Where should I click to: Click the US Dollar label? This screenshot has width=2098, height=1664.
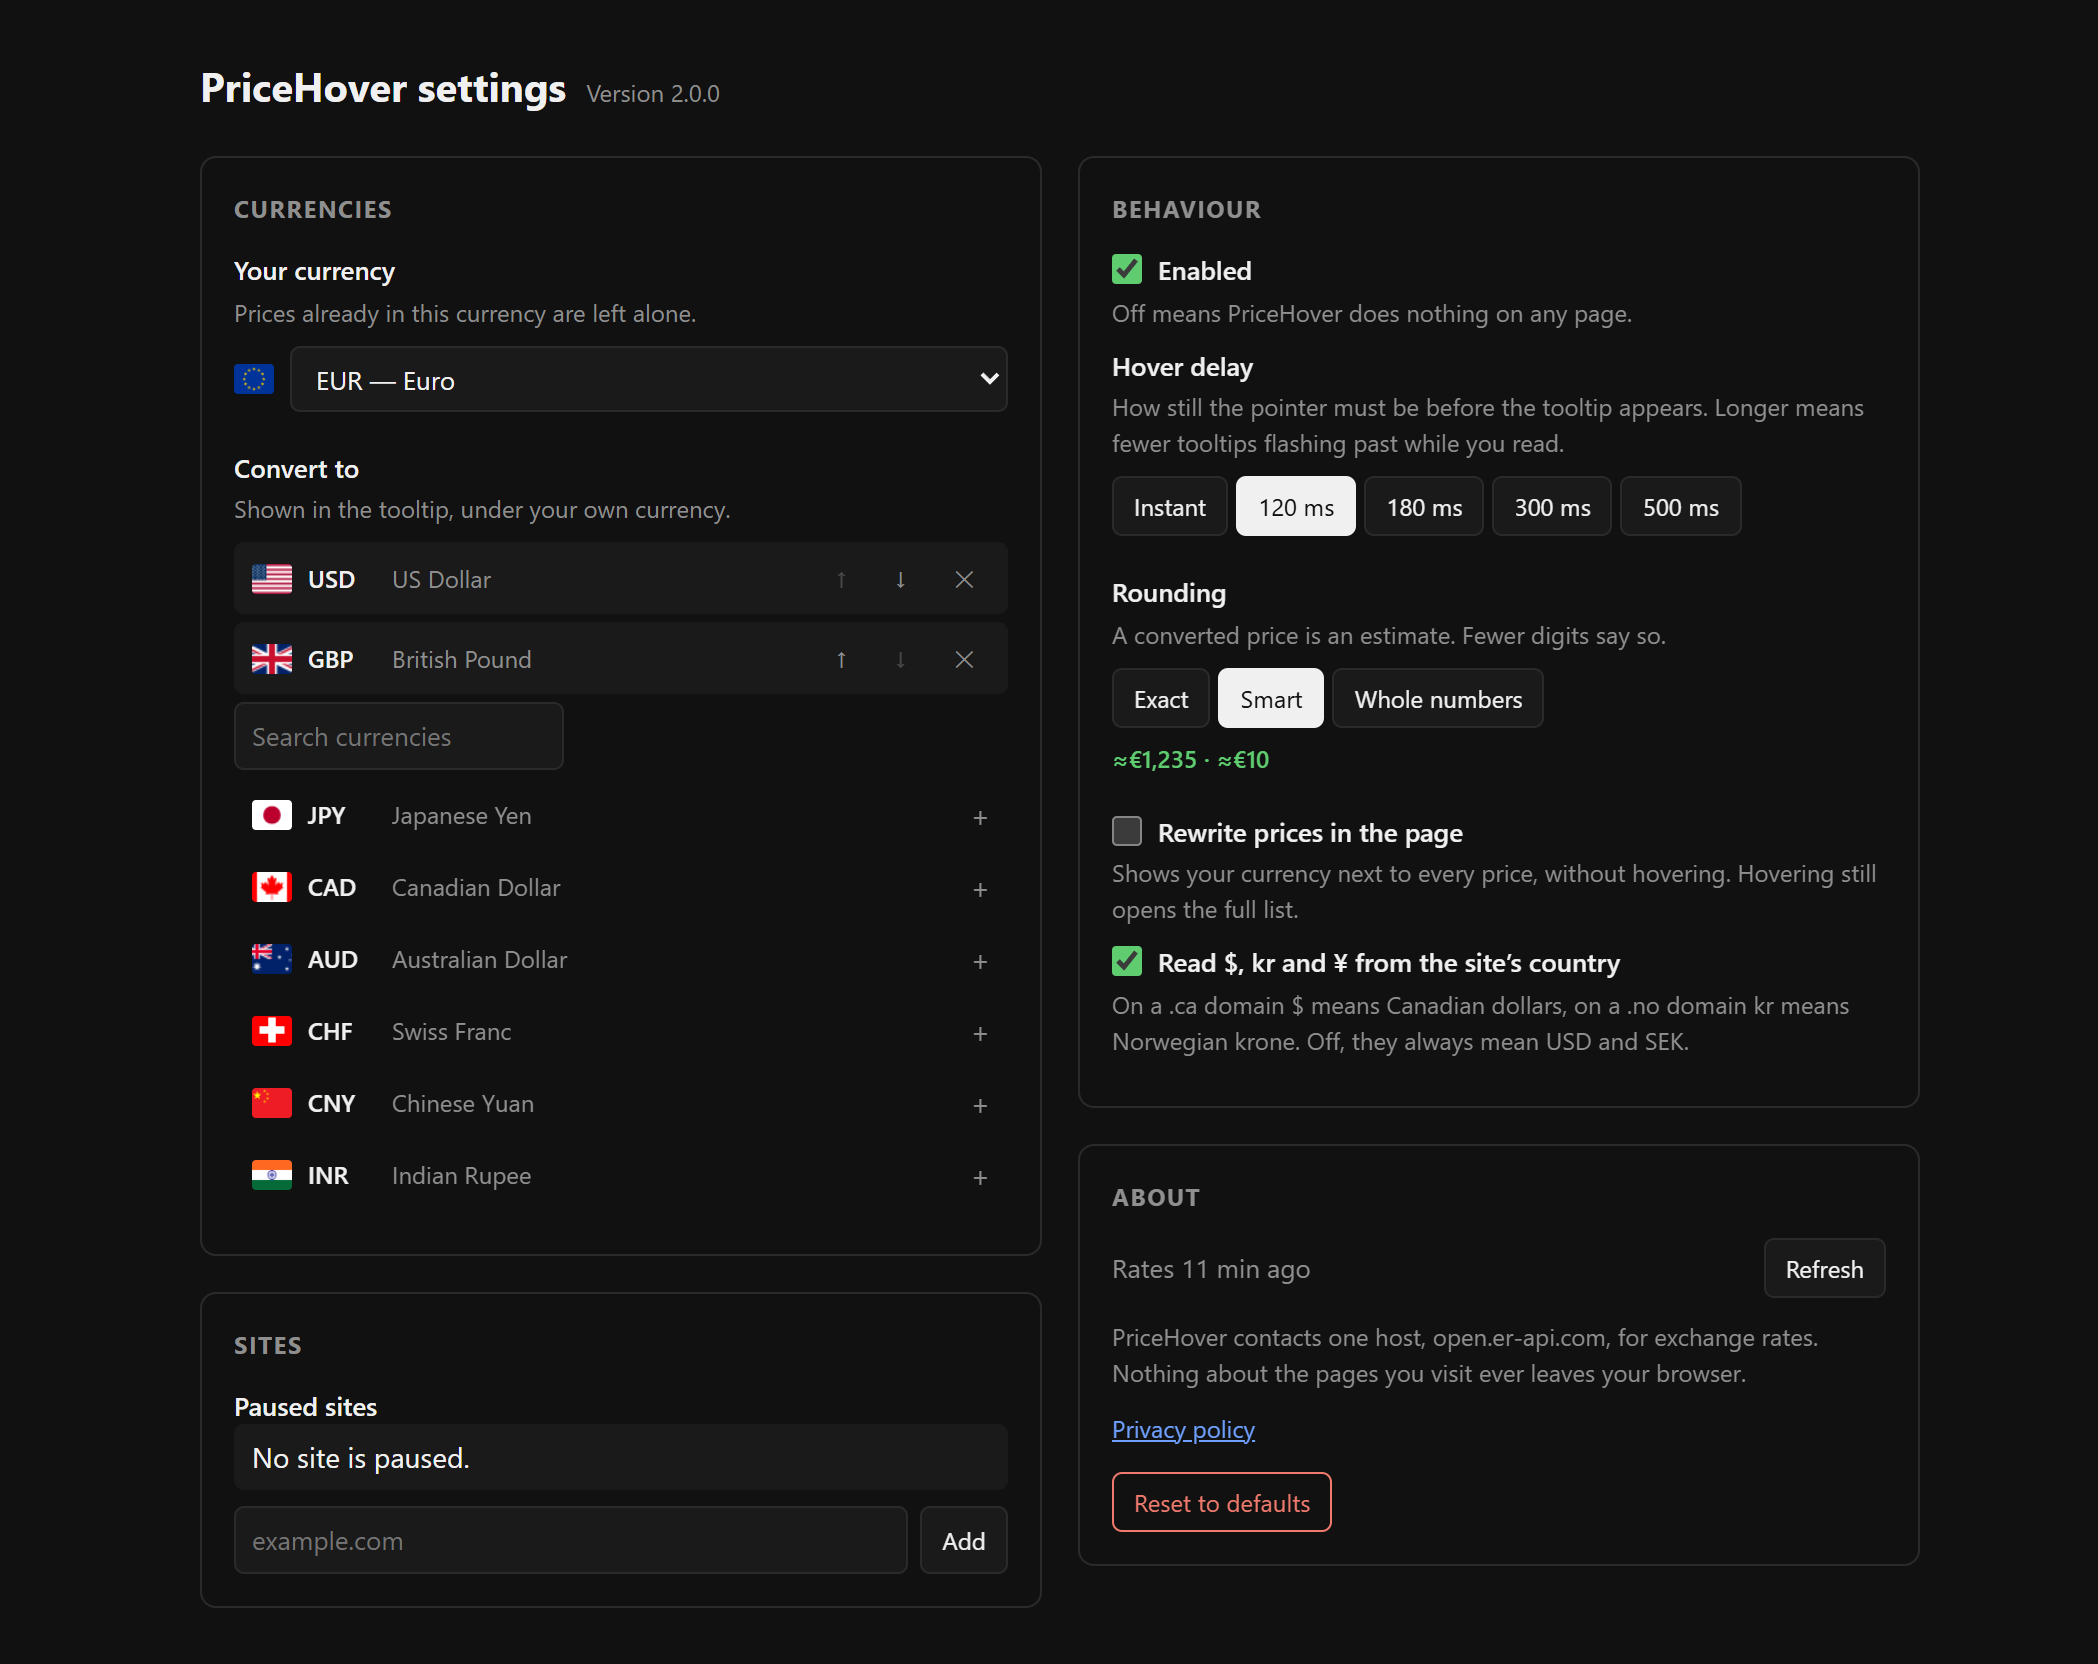[x=441, y=580]
